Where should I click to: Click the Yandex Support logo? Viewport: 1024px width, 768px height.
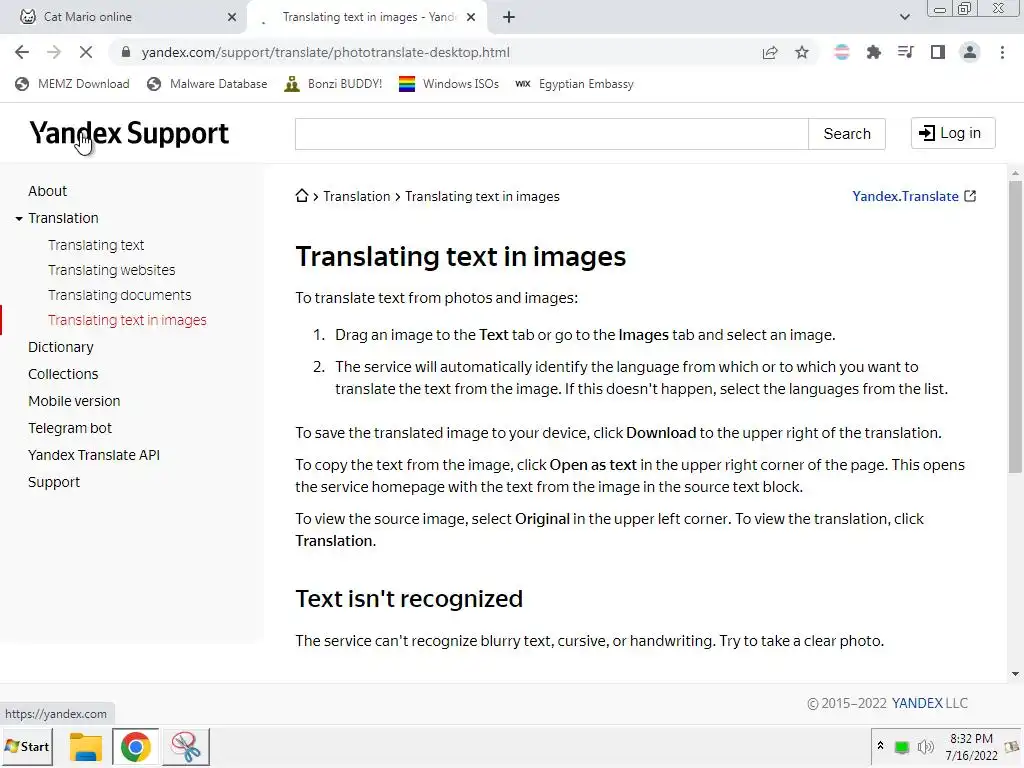pyautogui.click(x=129, y=133)
